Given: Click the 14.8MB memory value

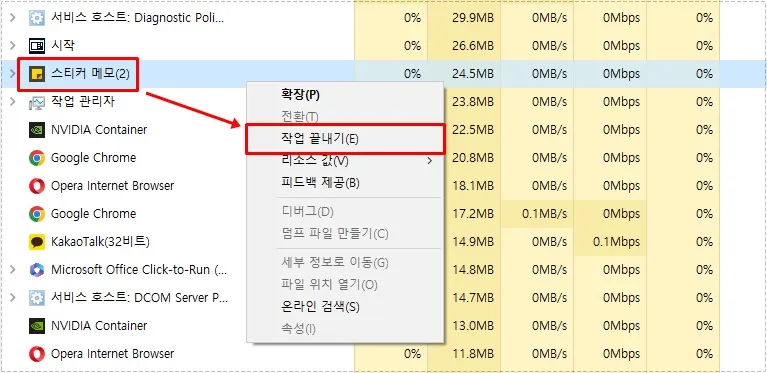Looking at the screenshot, I should [474, 269].
